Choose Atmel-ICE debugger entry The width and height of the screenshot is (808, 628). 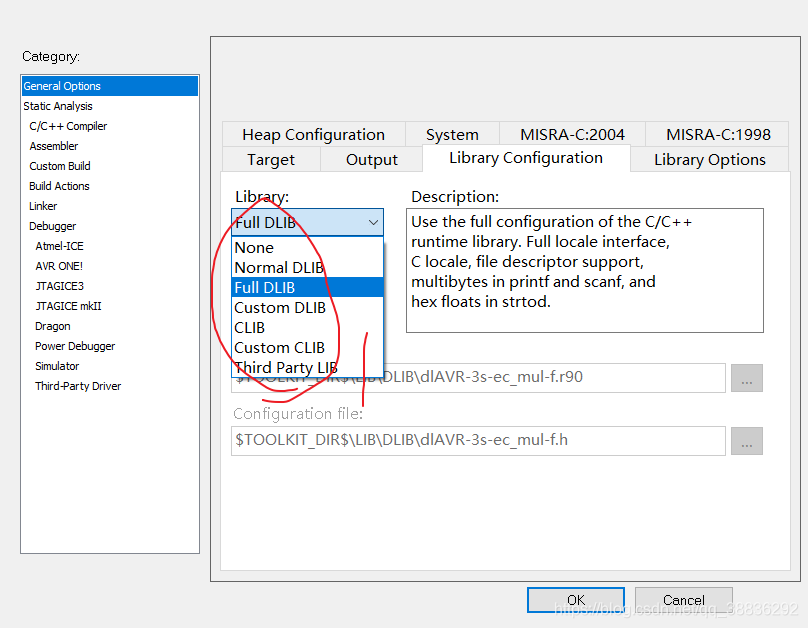coord(59,246)
